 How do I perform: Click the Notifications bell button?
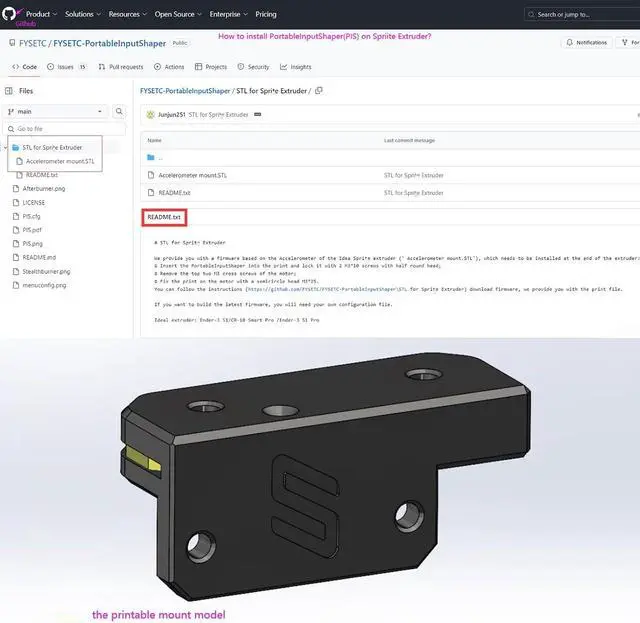pyautogui.click(x=587, y=42)
